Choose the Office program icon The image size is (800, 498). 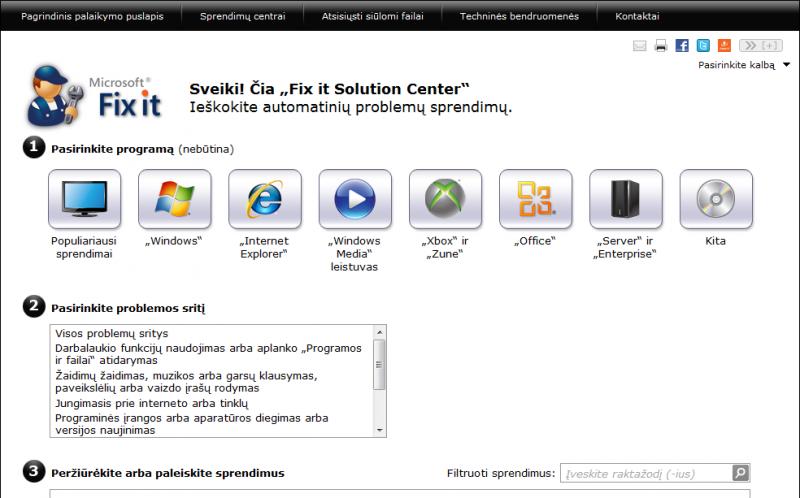pos(536,199)
